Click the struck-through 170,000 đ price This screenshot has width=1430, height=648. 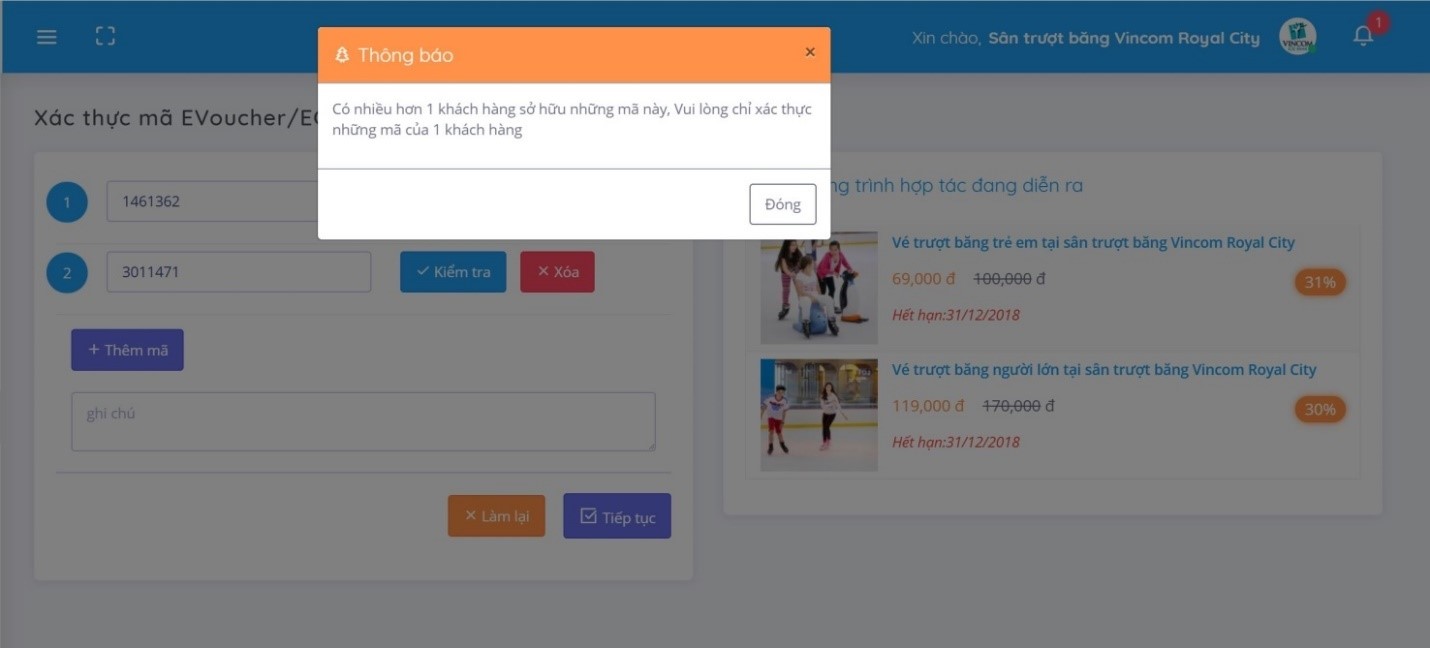1018,406
